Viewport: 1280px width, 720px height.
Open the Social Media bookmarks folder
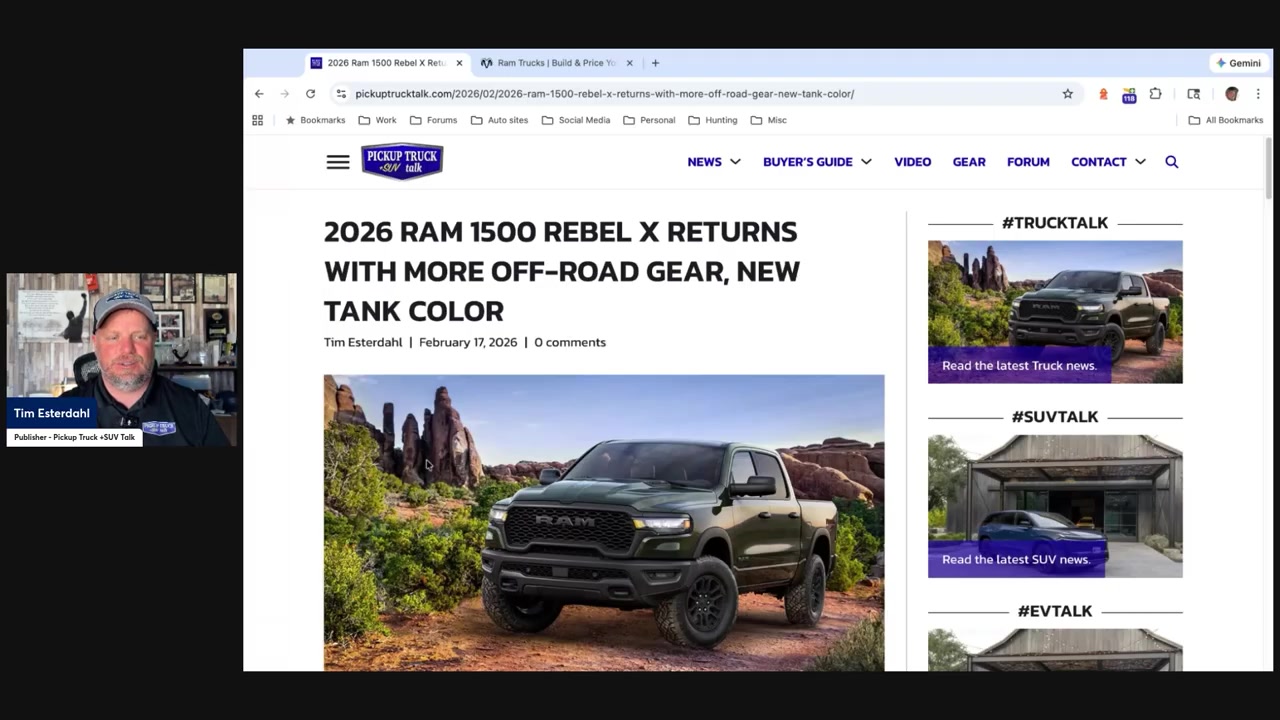576,120
